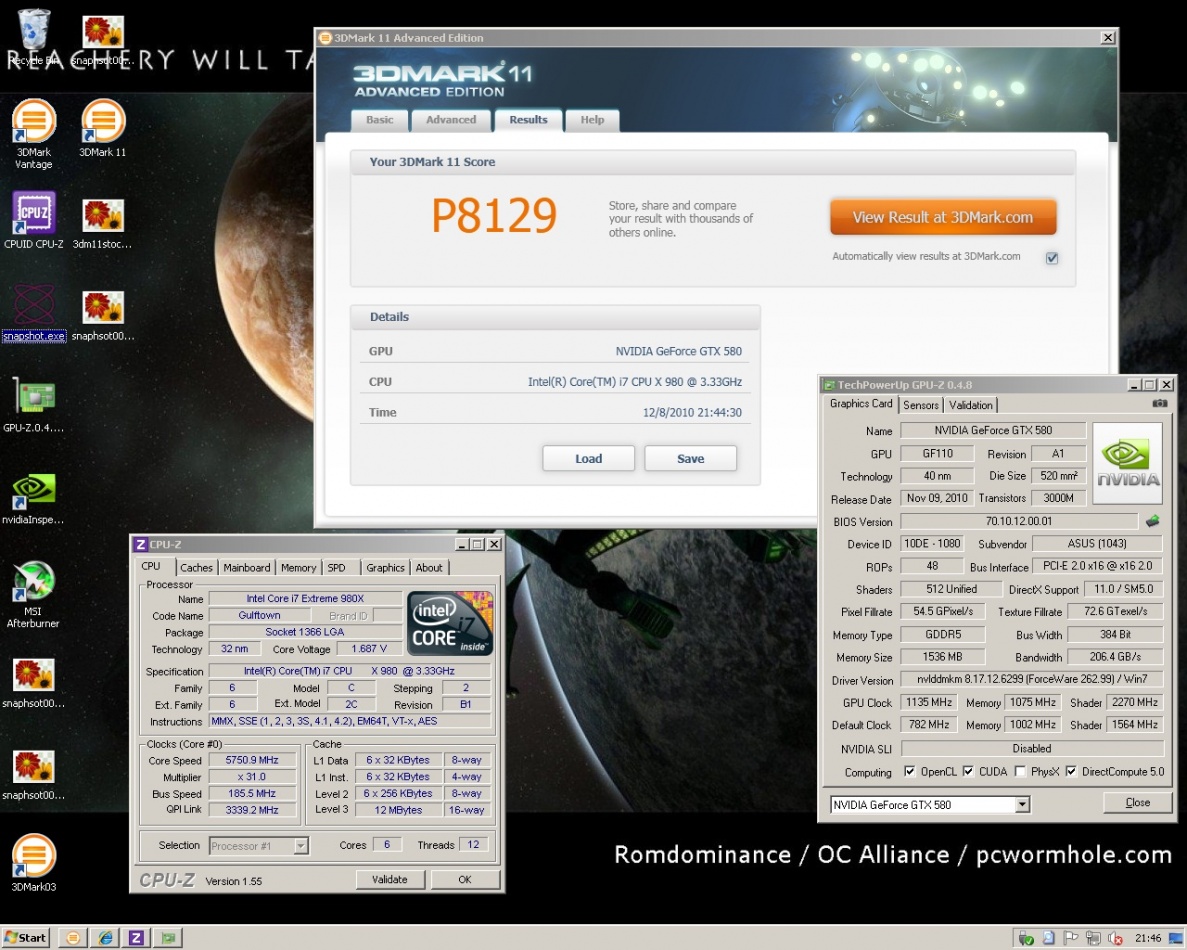Open the MSI Afterburner desktop icon
Image resolution: width=1187 pixels, height=950 pixels.
pos(33,583)
